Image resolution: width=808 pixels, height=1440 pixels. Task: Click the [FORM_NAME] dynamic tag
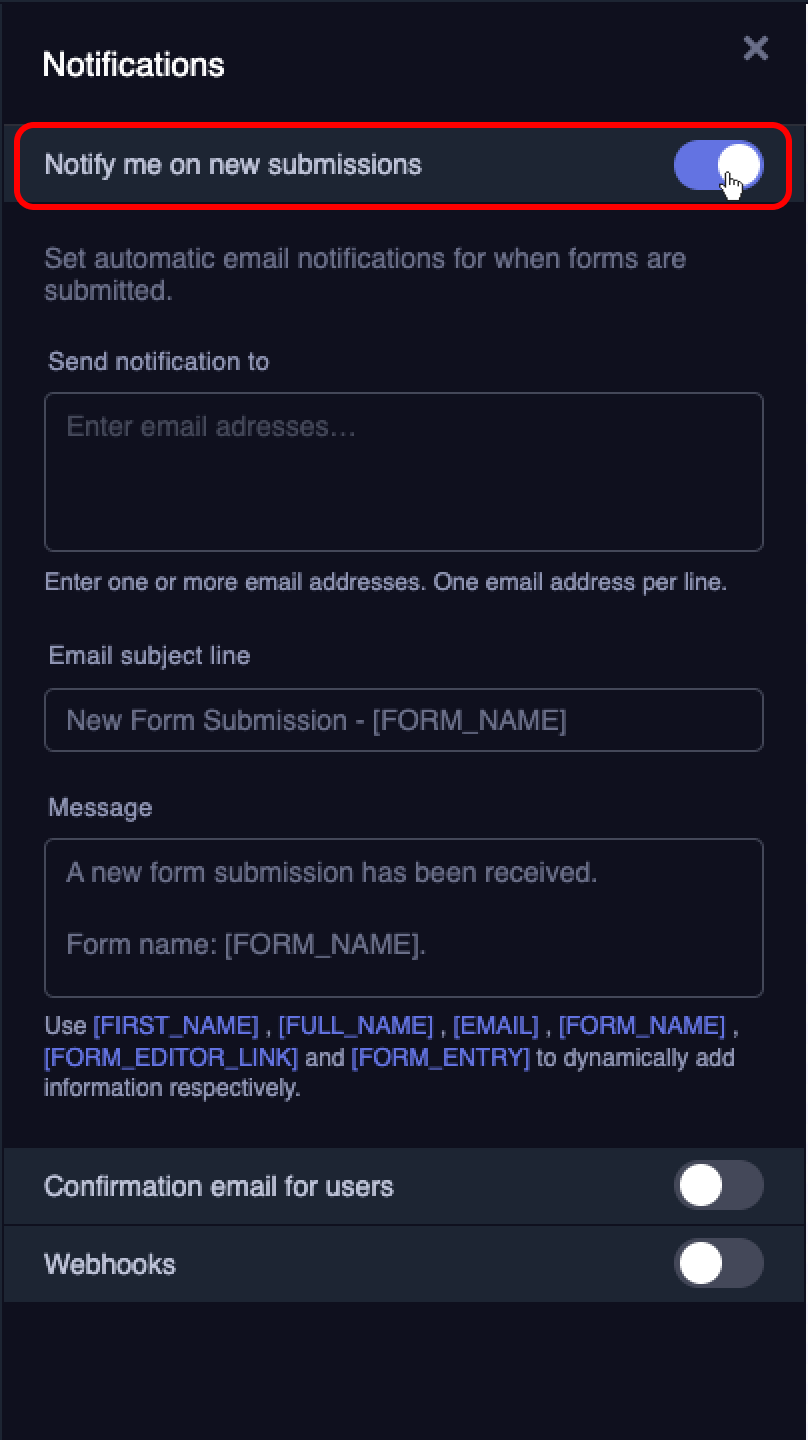click(x=645, y=1024)
